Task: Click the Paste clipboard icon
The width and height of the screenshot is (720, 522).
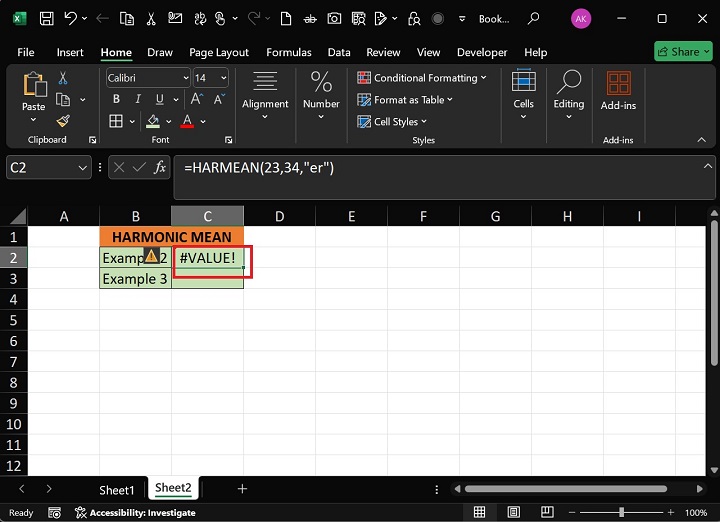Action: 34,85
